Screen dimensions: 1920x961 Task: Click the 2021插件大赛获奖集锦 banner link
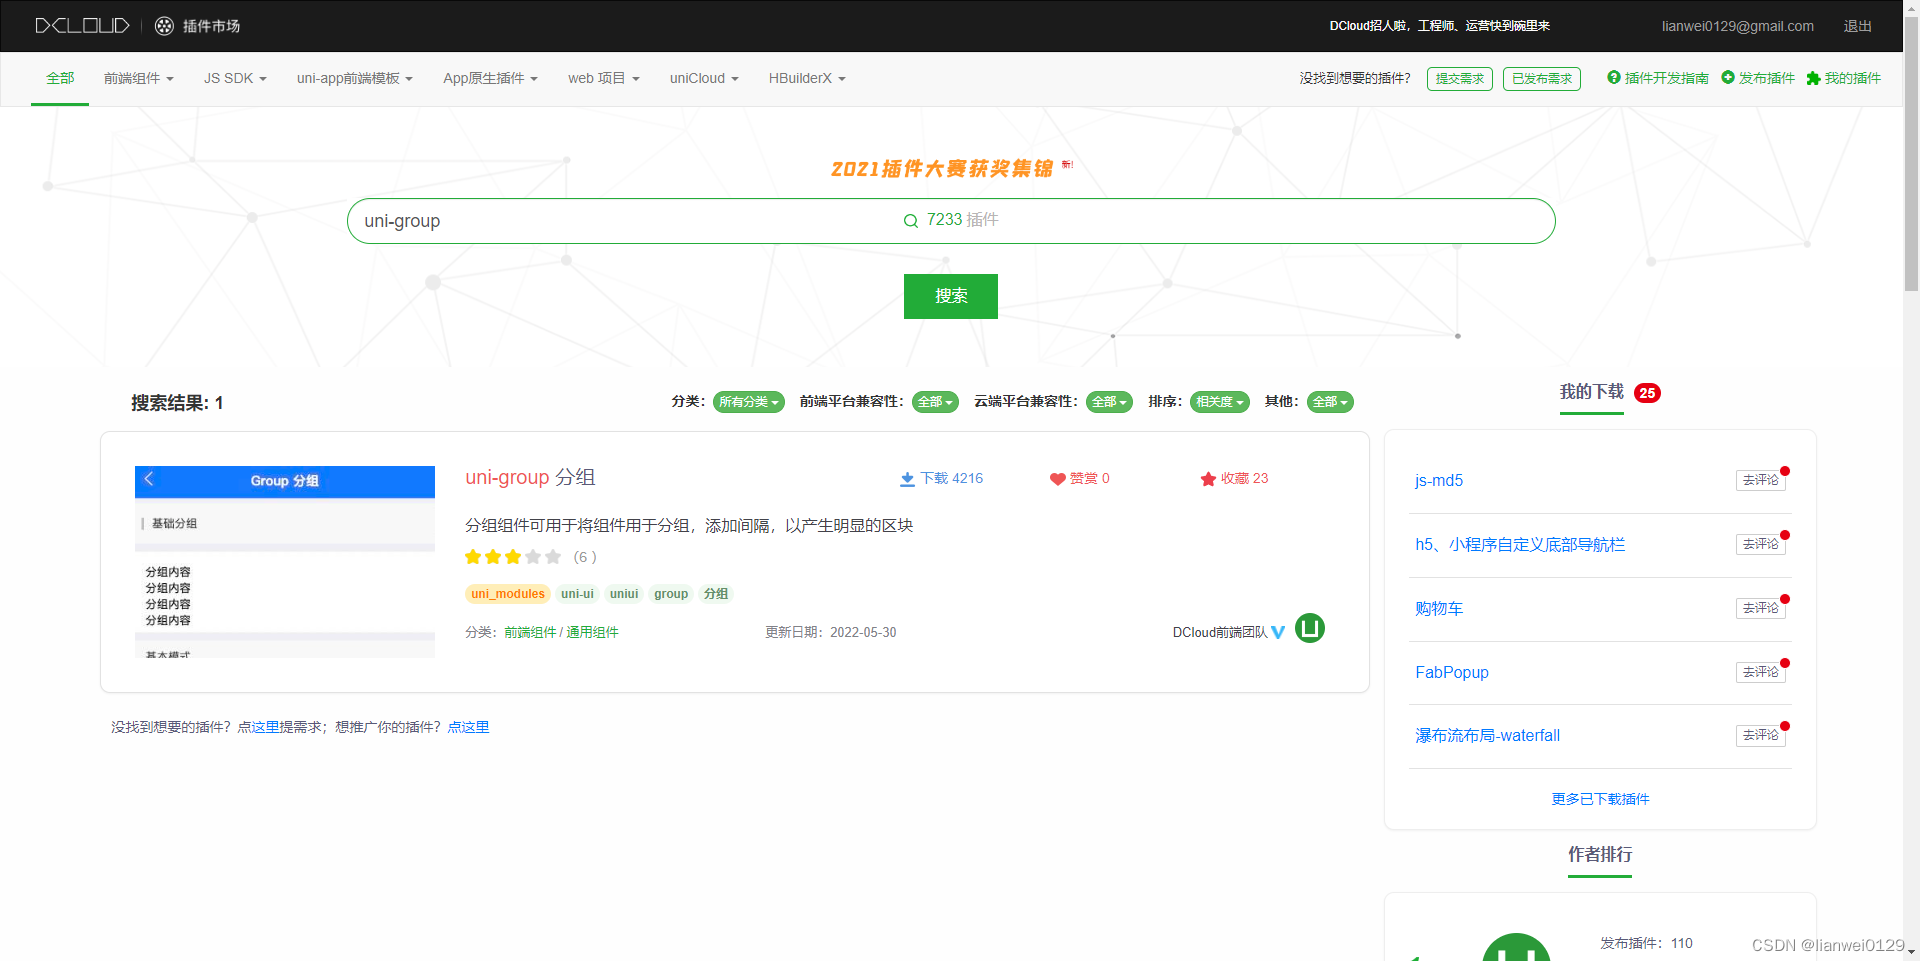point(942,168)
